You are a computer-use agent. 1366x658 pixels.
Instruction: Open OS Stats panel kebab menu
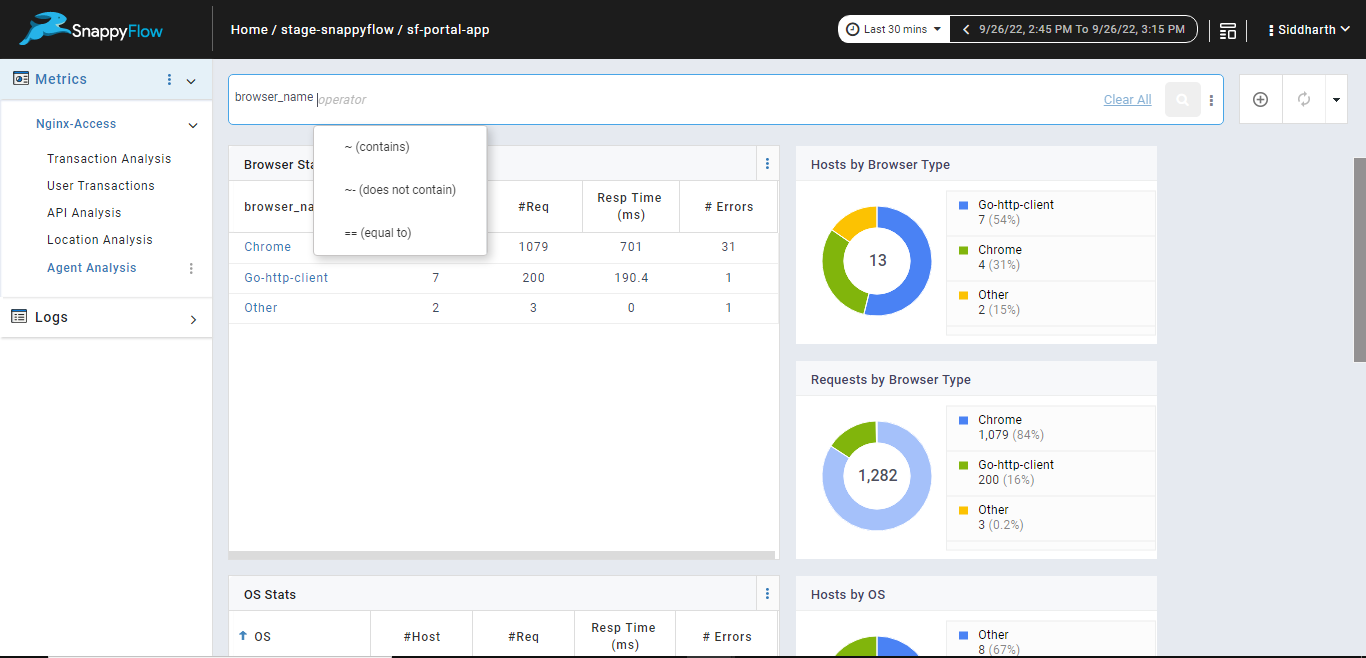767,594
